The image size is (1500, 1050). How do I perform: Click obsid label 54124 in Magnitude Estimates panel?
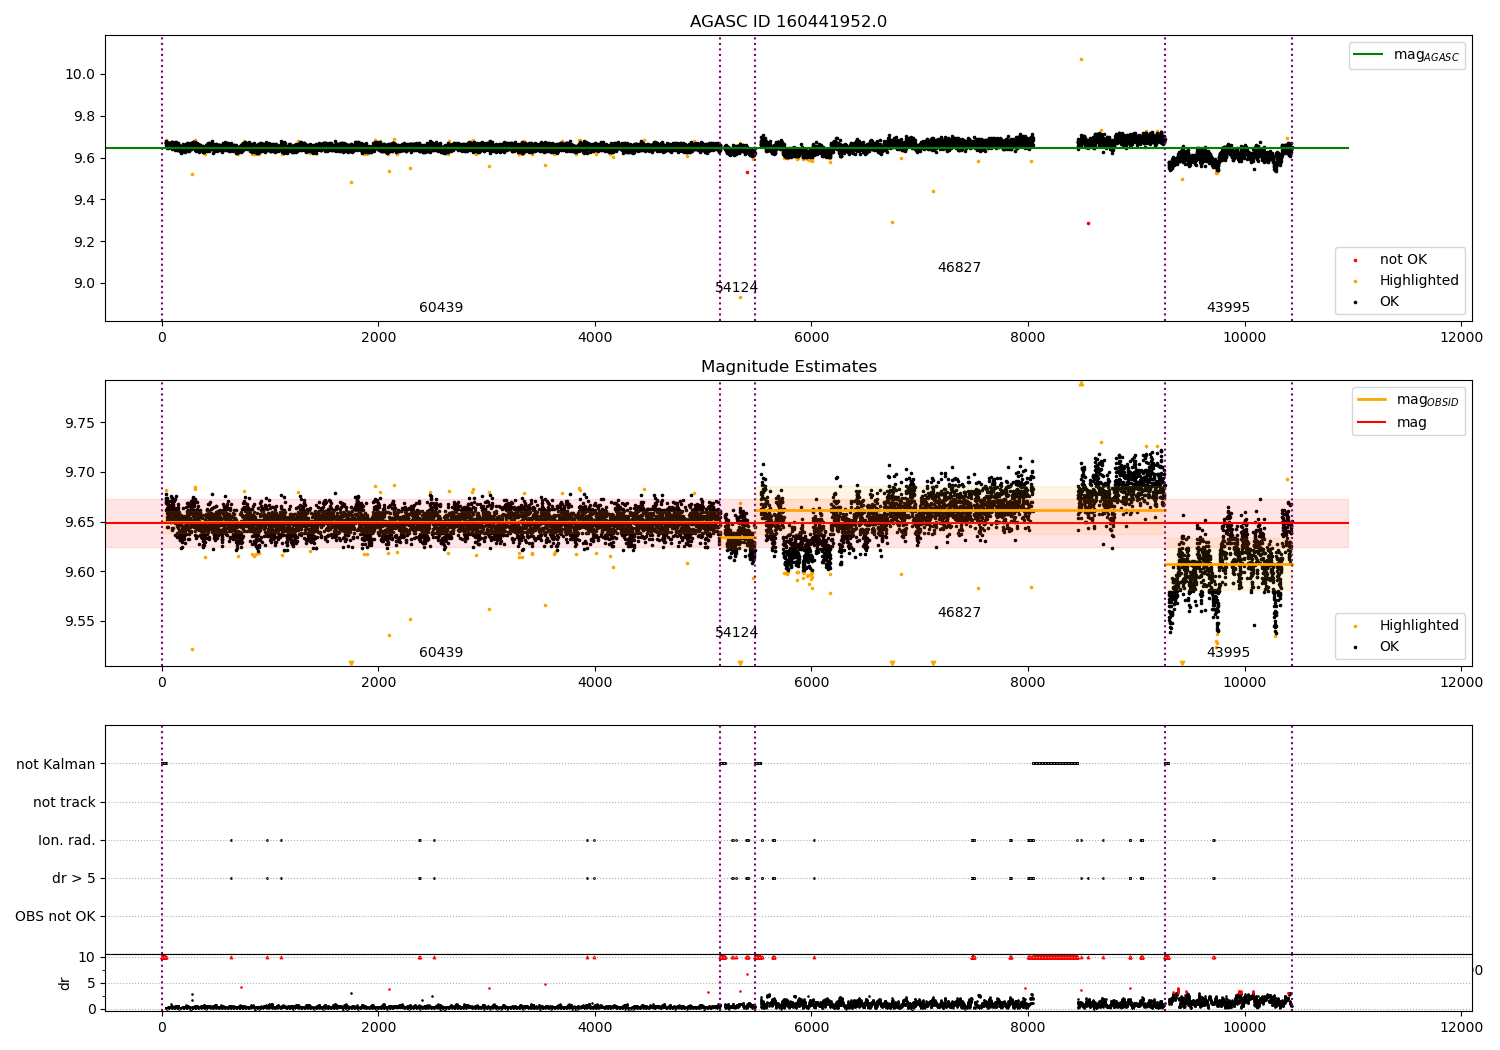(x=736, y=633)
